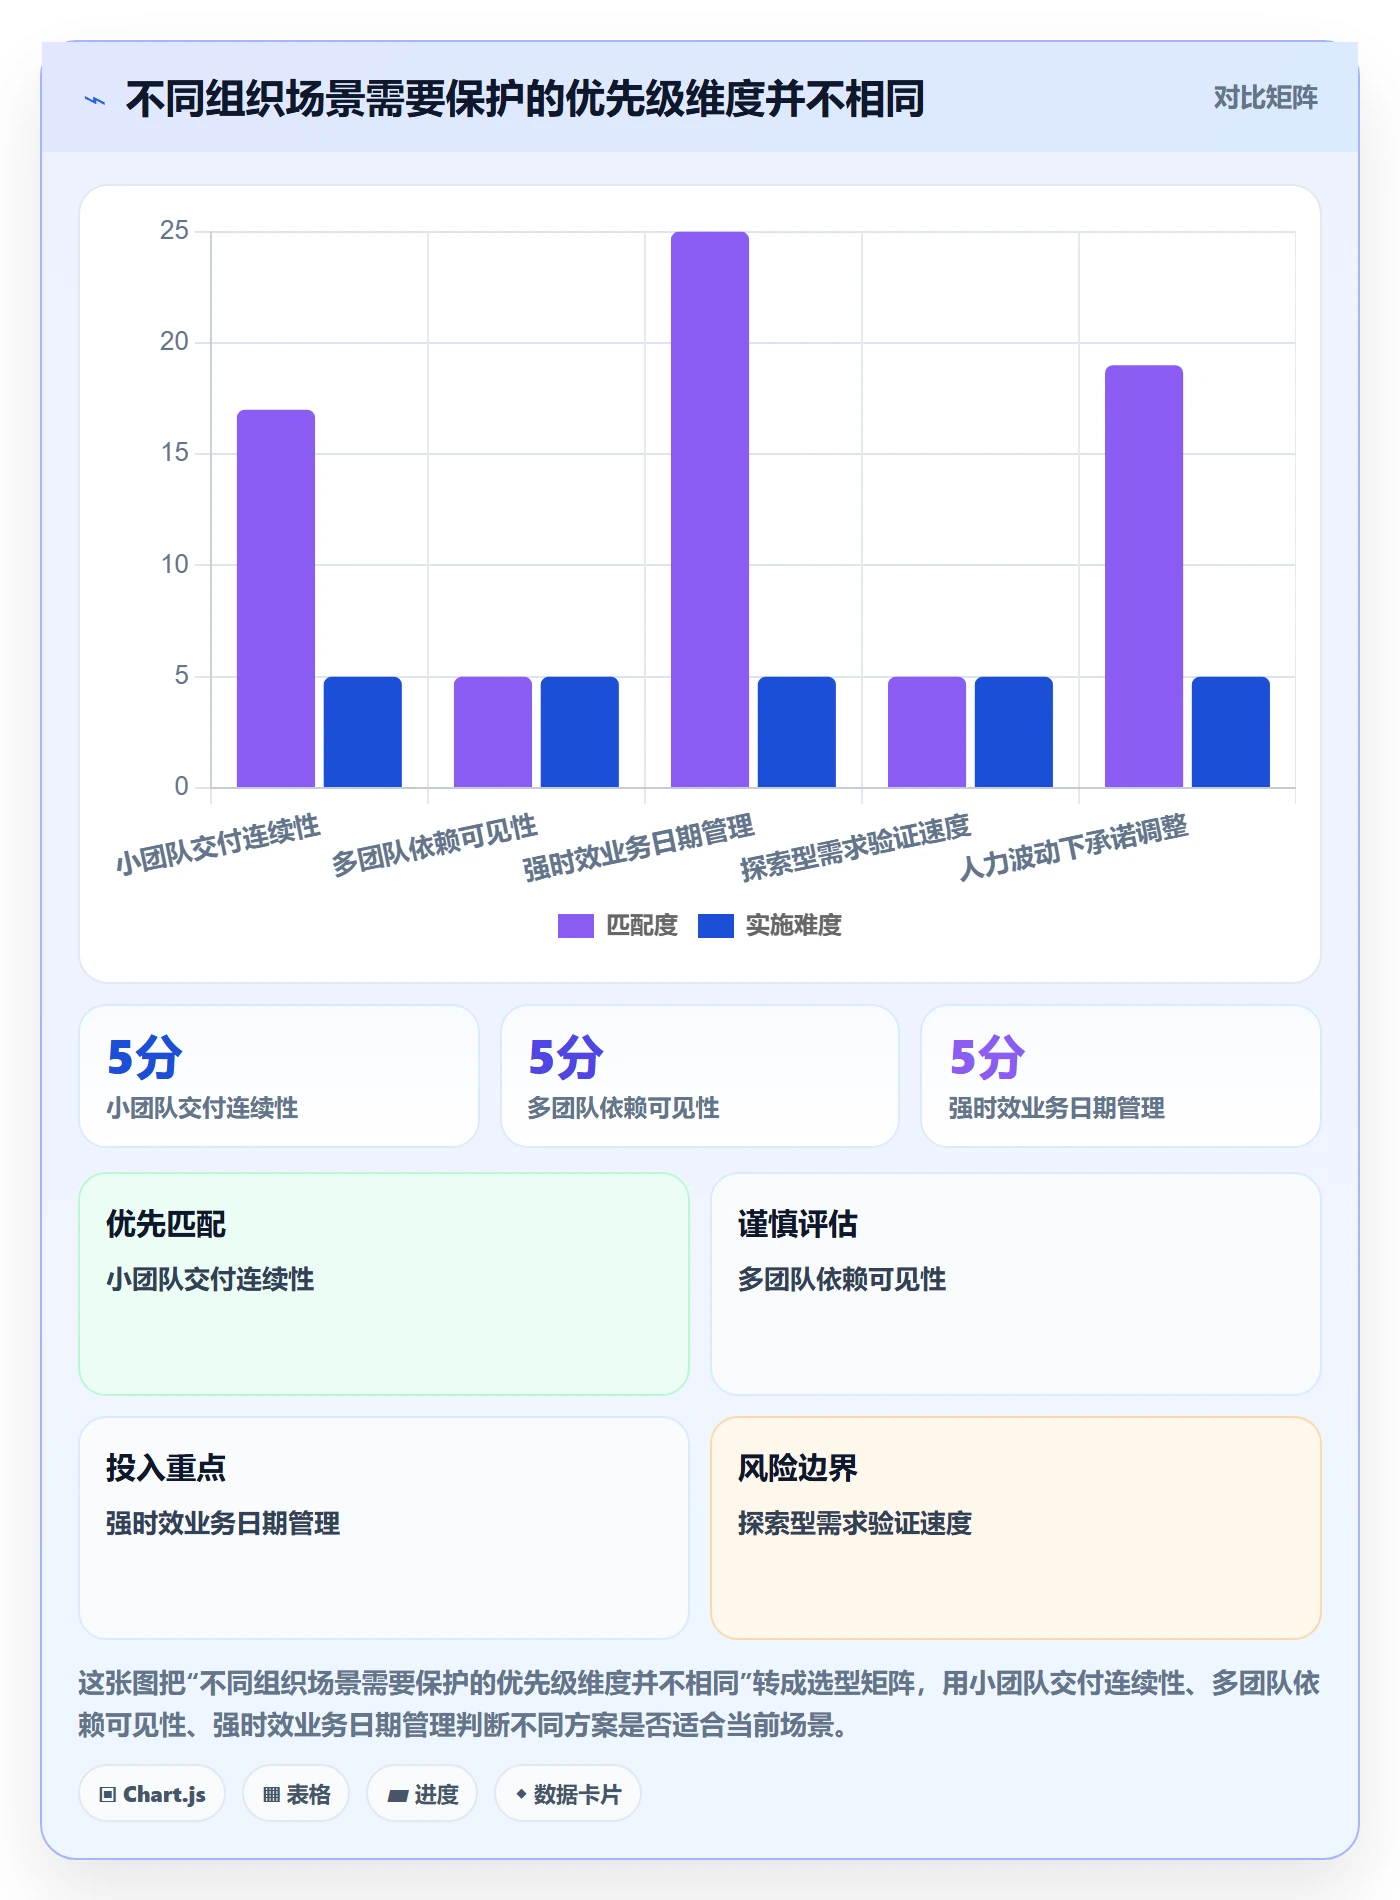Click the 对比矩阵 label in the header
1400x1900 pixels.
click(x=1265, y=98)
